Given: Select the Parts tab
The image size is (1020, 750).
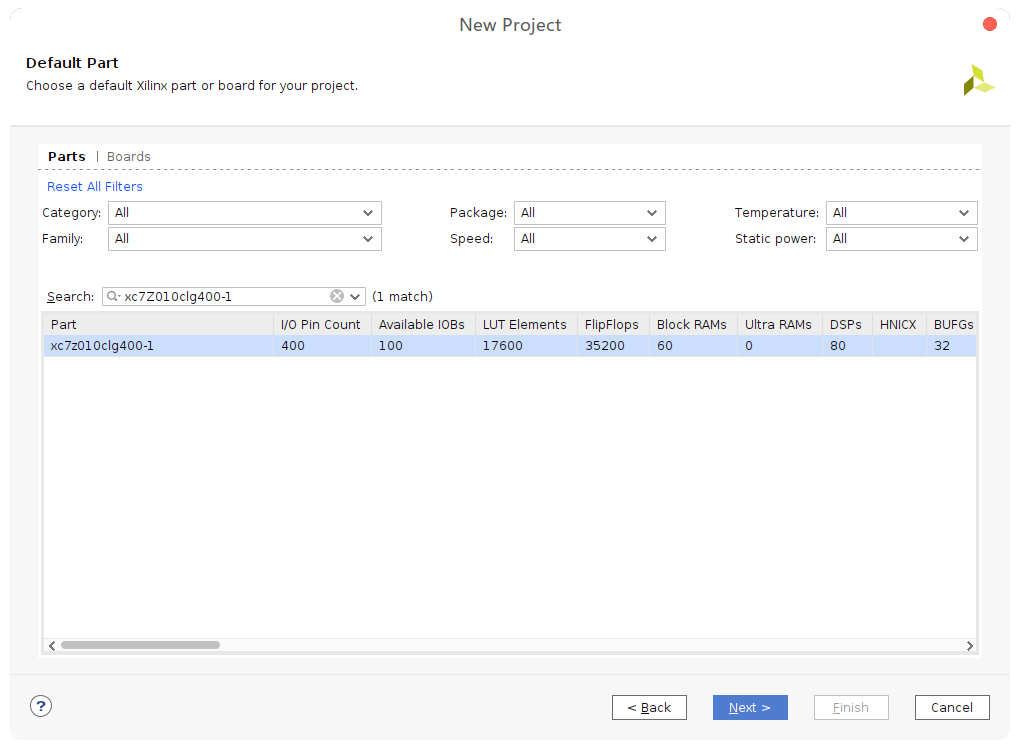Looking at the screenshot, I should (67, 157).
